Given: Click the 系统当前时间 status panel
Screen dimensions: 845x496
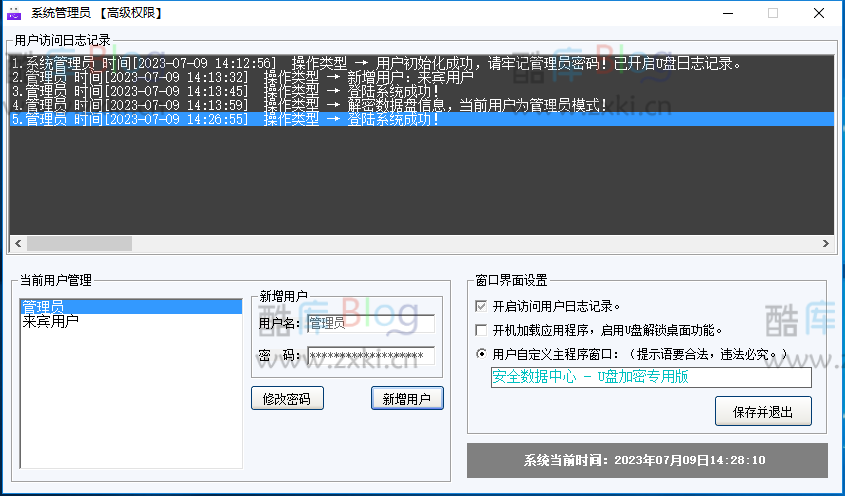Looking at the screenshot, I should pyautogui.click(x=647, y=460).
